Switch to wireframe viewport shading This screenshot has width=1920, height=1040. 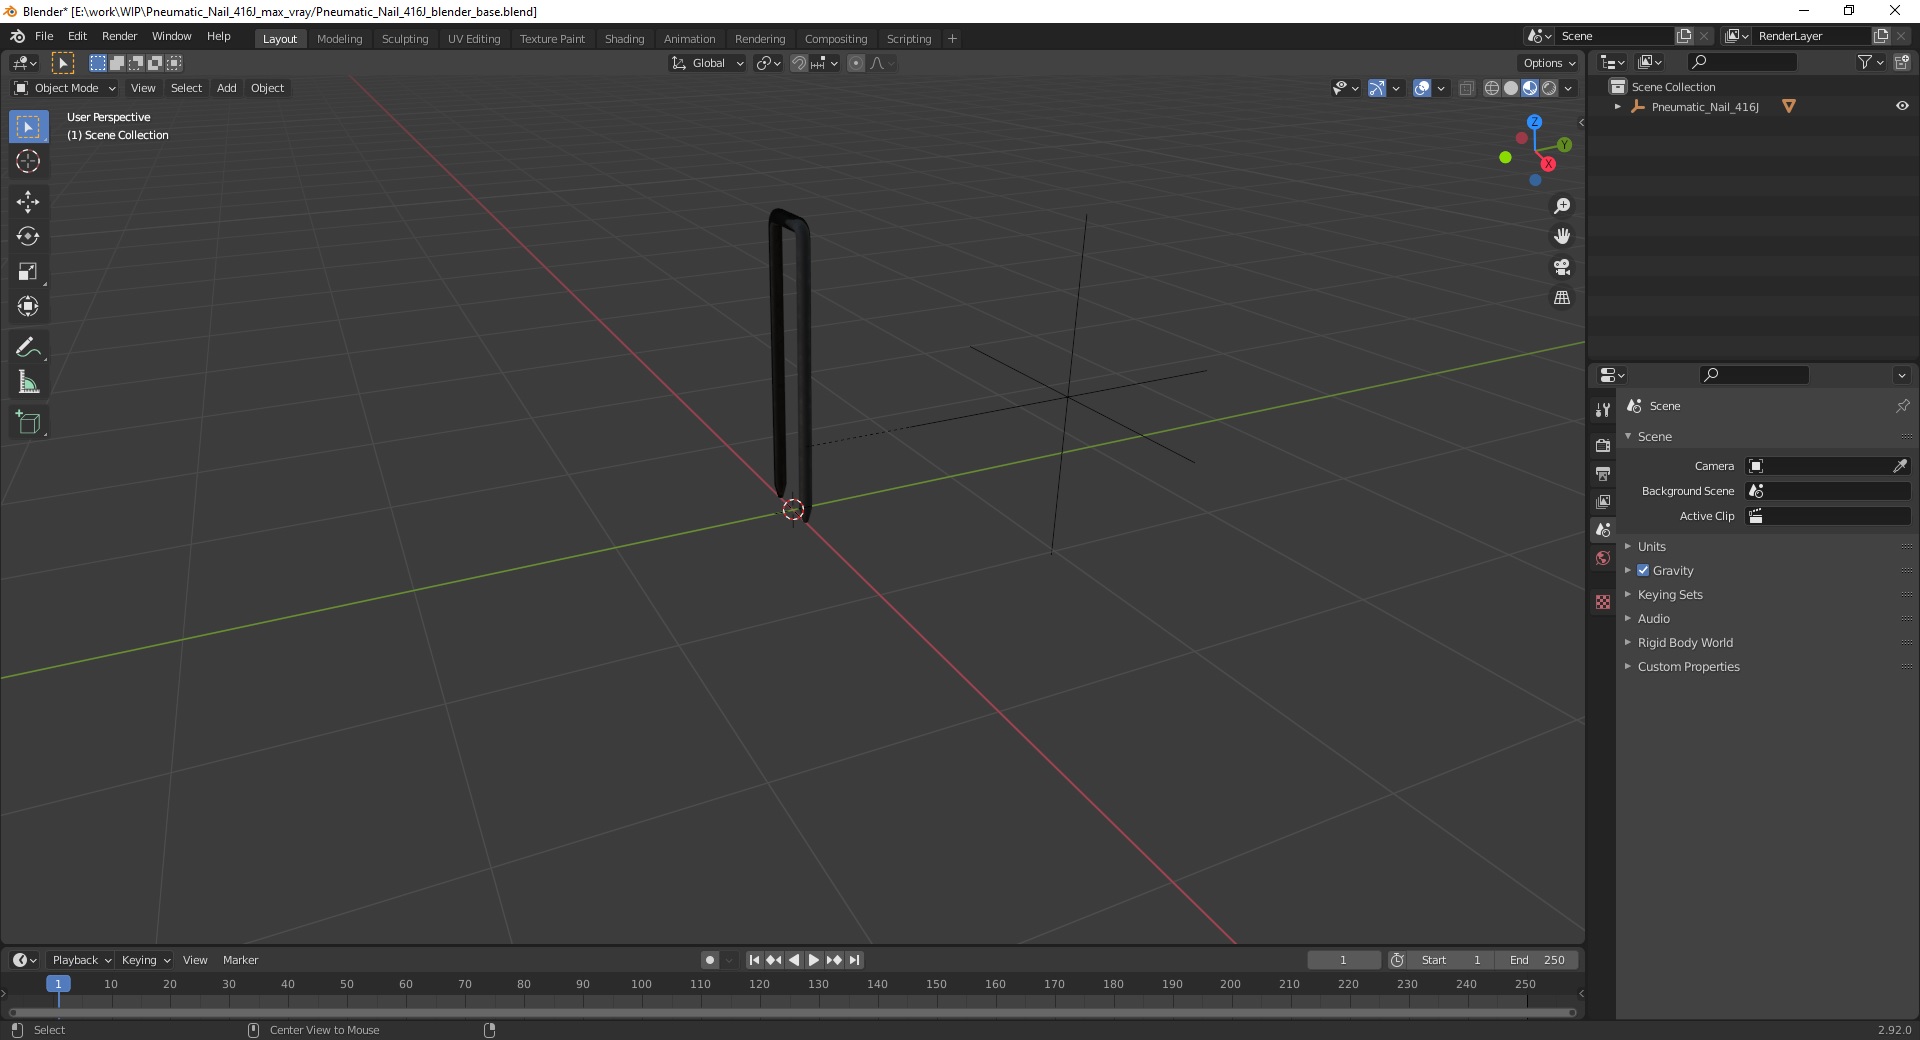coord(1492,88)
